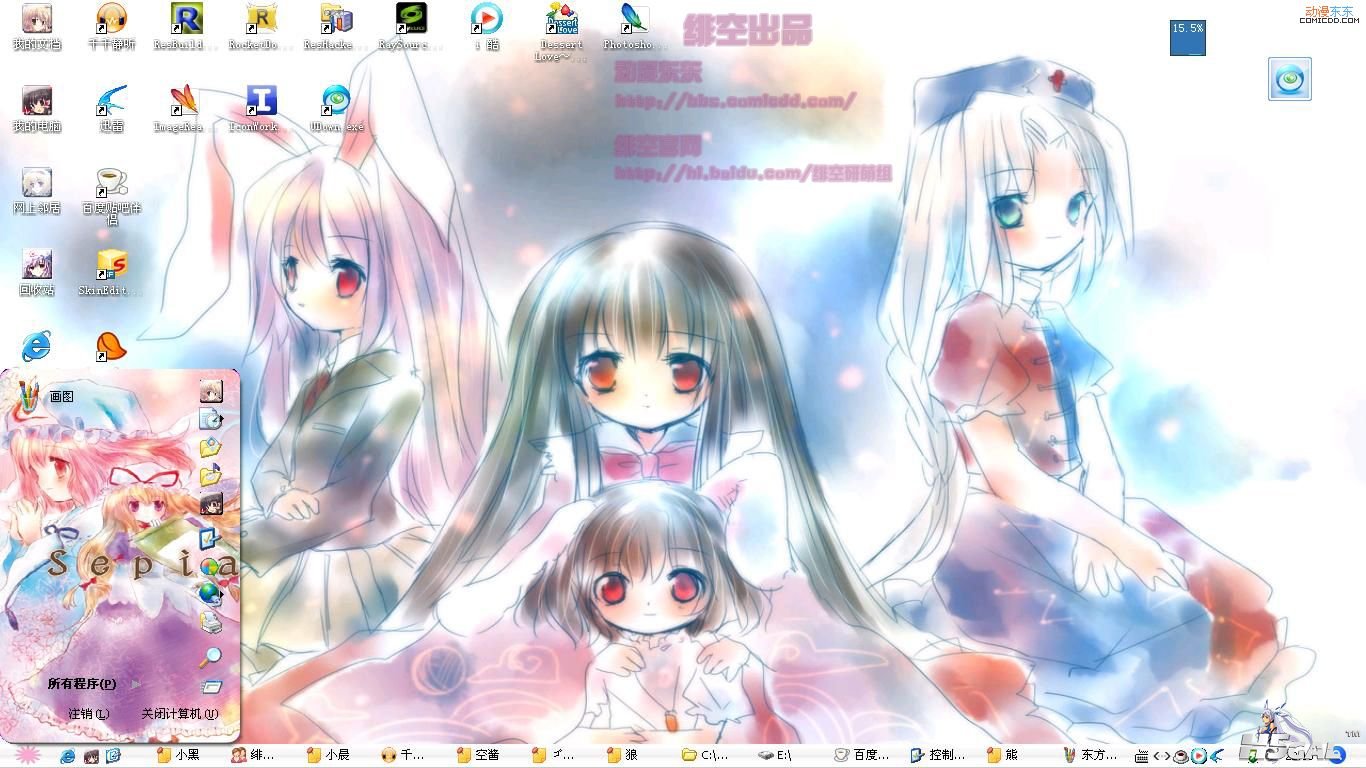Switch to the 小晨 taskbar window

pos(328,755)
